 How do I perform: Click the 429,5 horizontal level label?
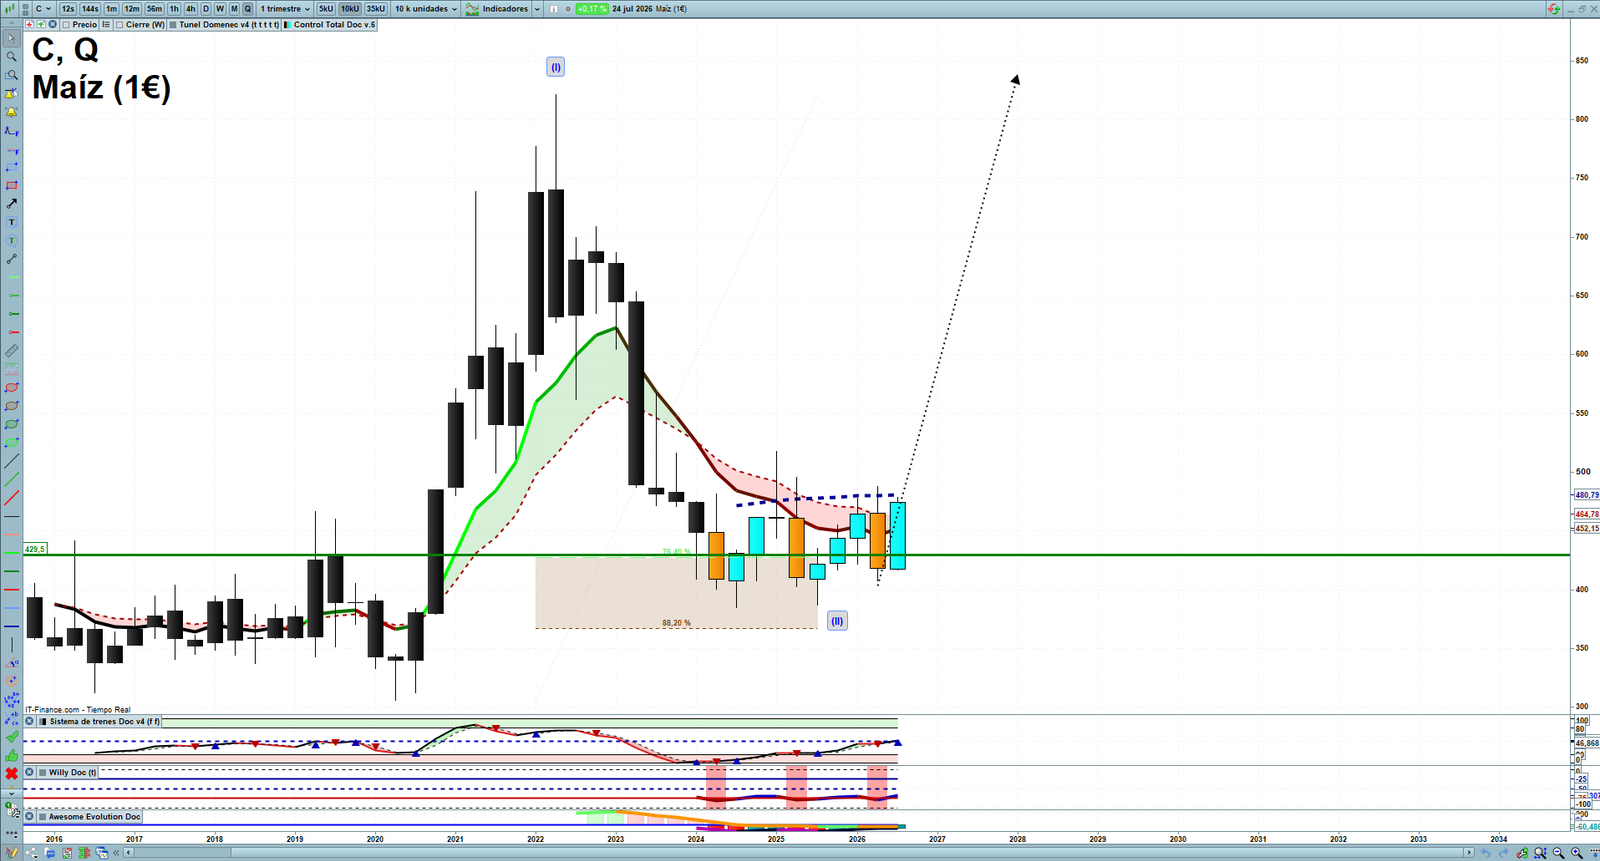pyautogui.click(x=35, y=549)
